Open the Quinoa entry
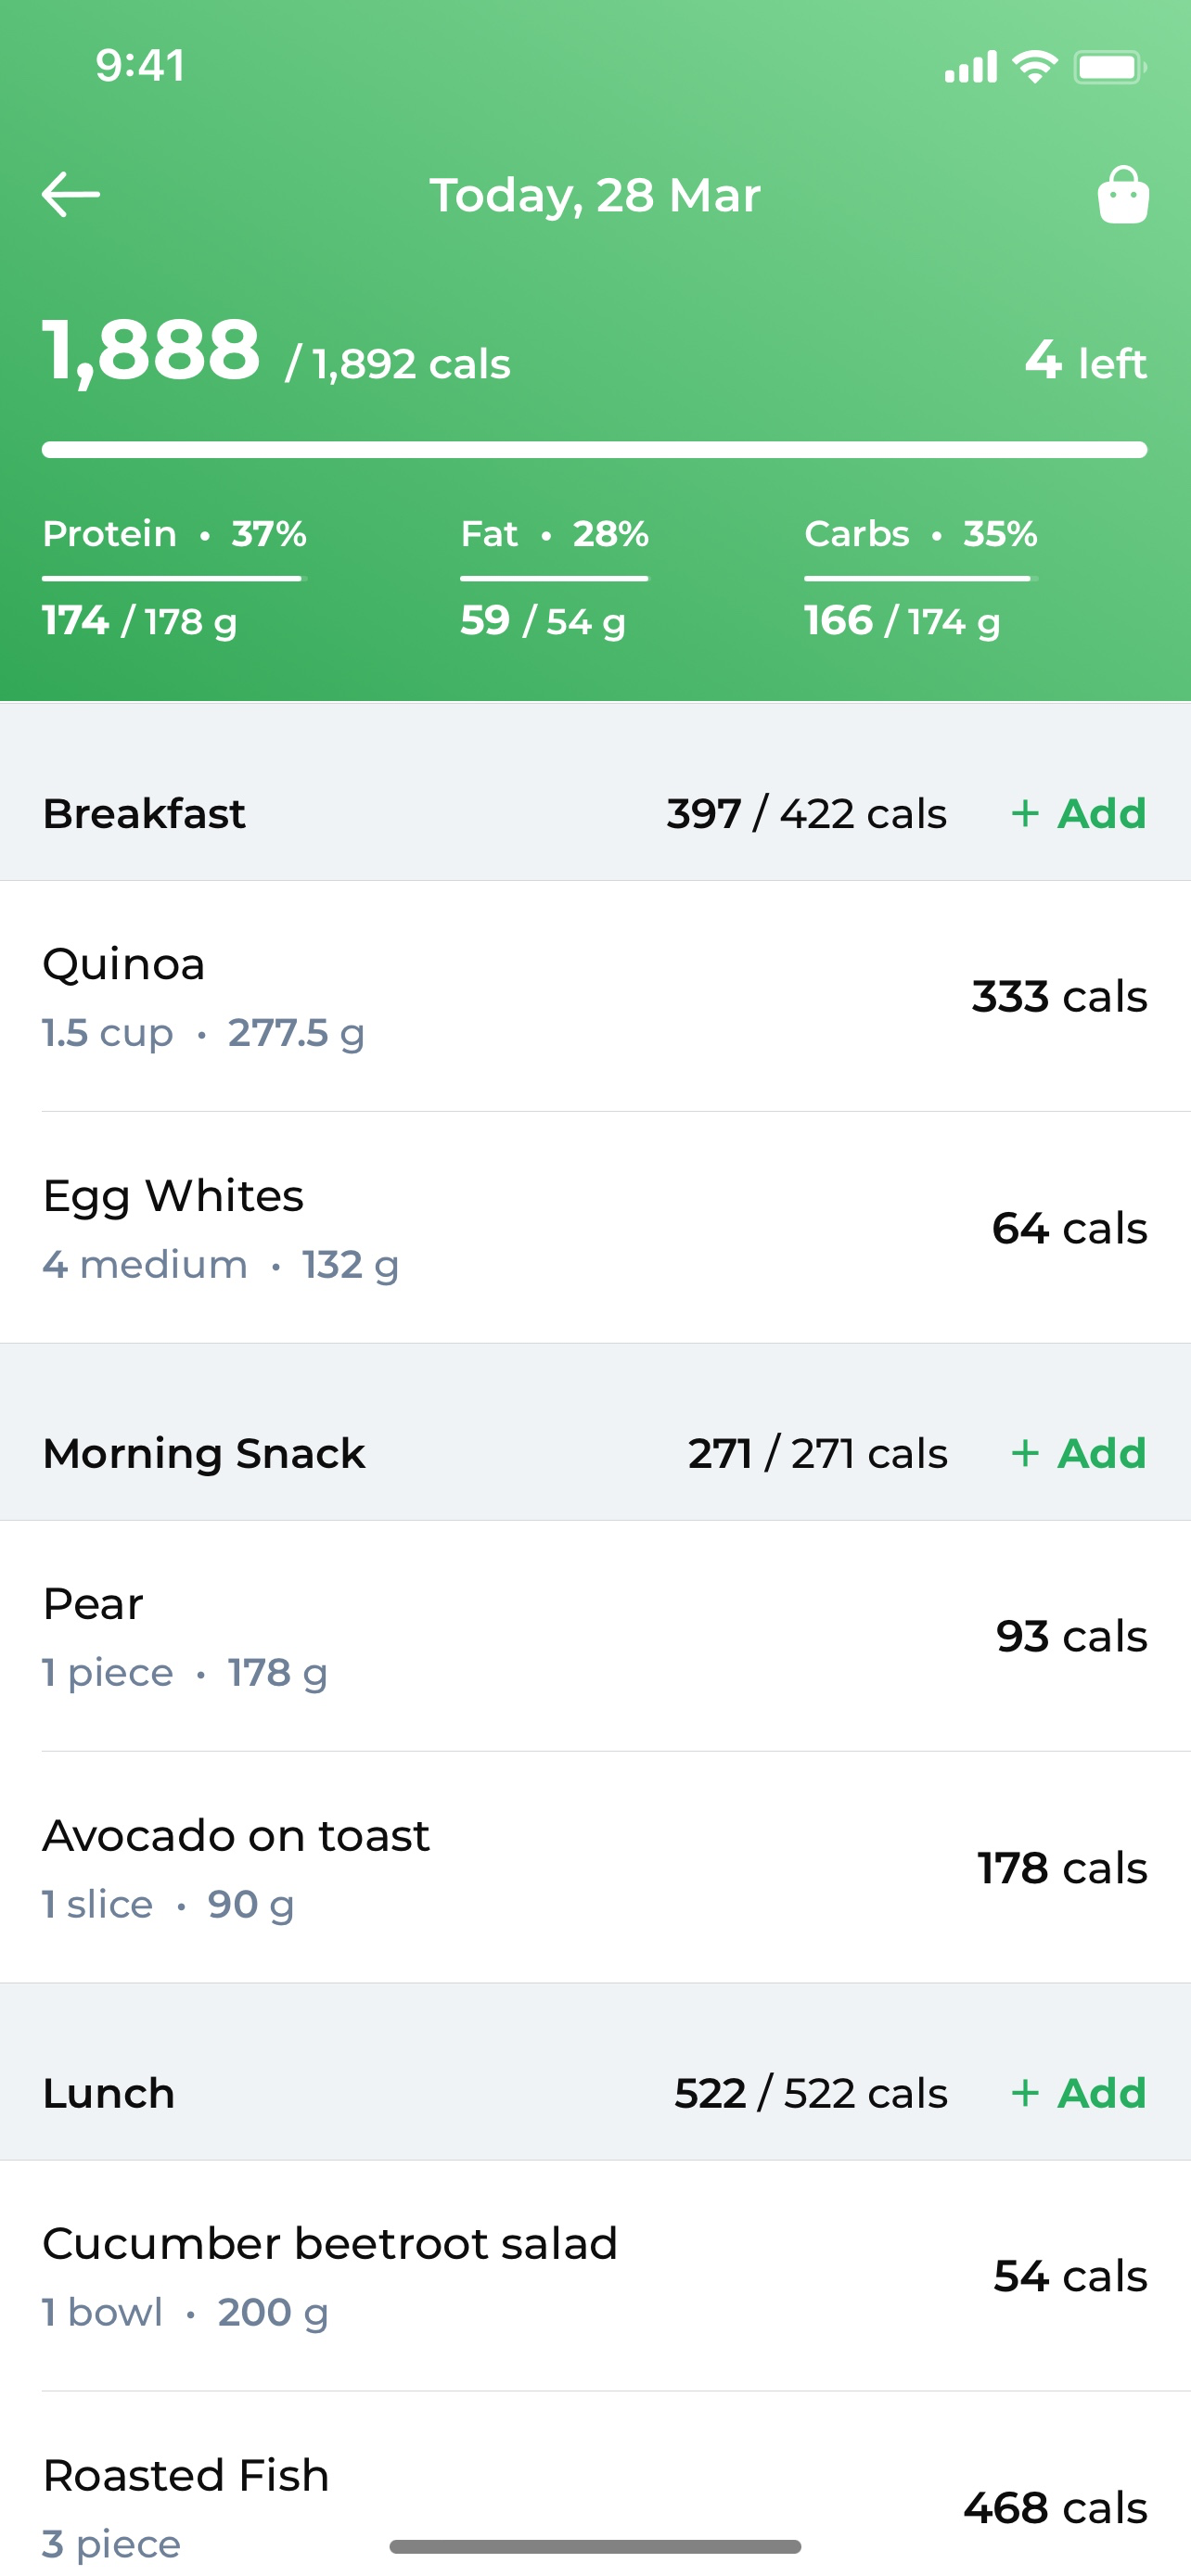Viewport: 1191px width, 2576px height. coord(595,997)
